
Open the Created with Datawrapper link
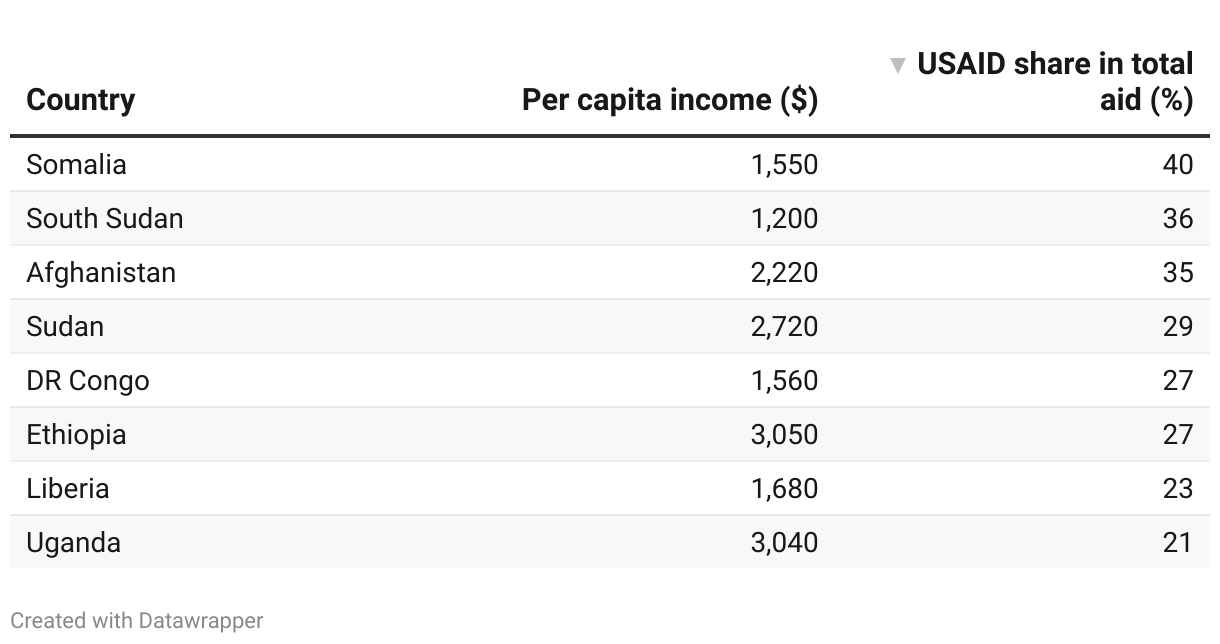(137, 621)
